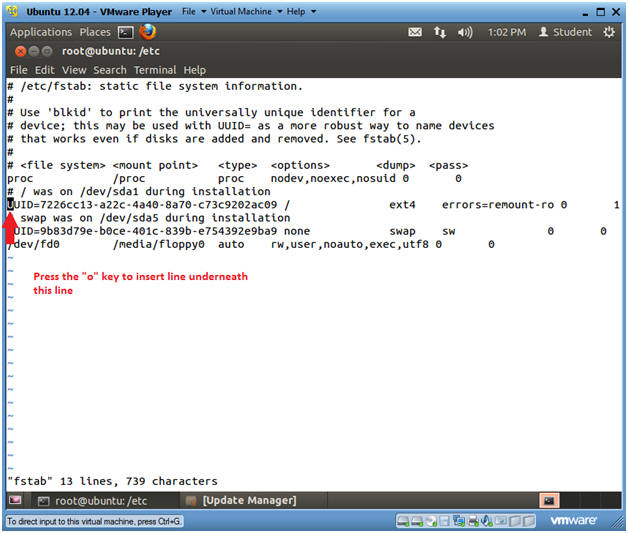Click the CD/DVD drive status icon
This screenshot has height=533, width=628.
[431, 521]
